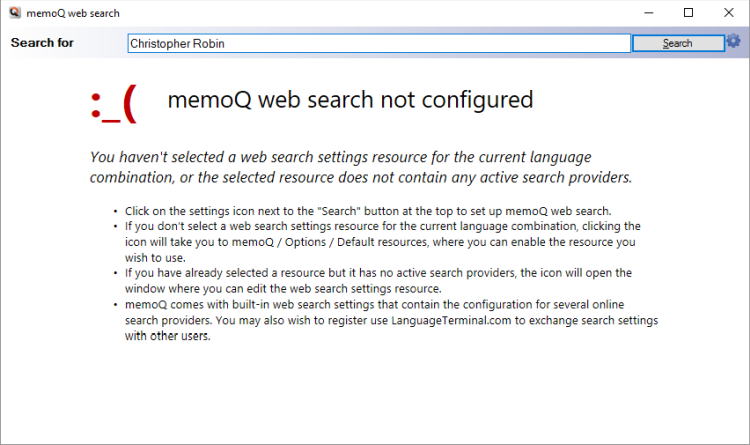
Task: Click the "Search for" label
Action: point(42,43)
